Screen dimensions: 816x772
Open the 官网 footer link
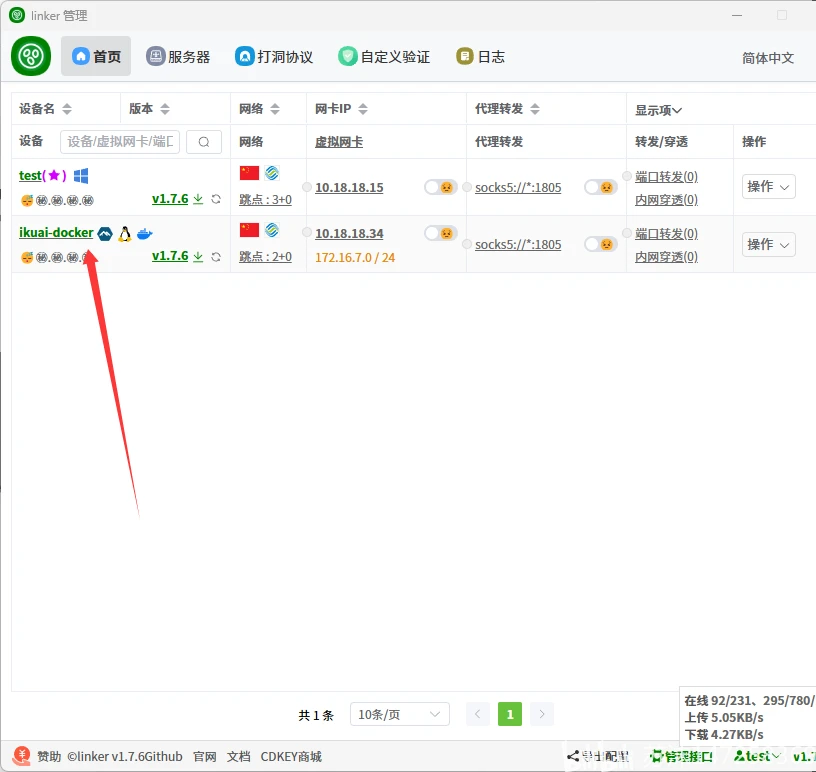pos(205,756)
